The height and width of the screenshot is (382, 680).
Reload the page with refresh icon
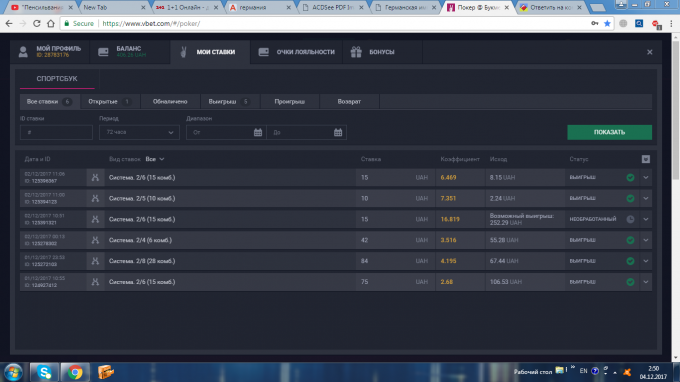pyautogui.click(x=37, y=23)
